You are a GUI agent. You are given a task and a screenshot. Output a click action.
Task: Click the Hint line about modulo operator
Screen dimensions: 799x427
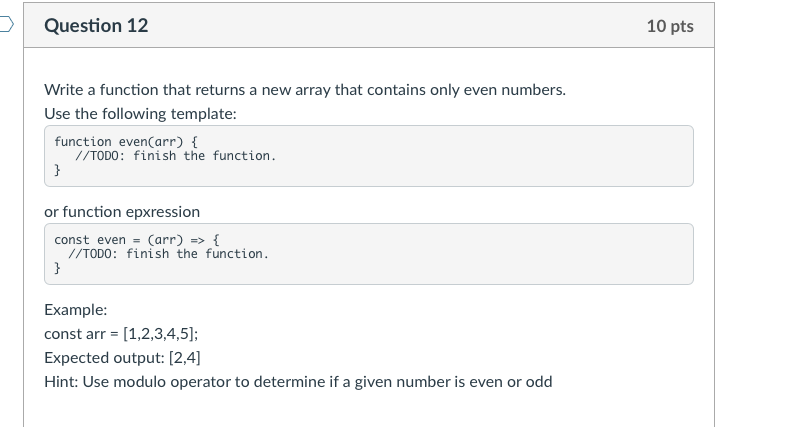(298, 382)
